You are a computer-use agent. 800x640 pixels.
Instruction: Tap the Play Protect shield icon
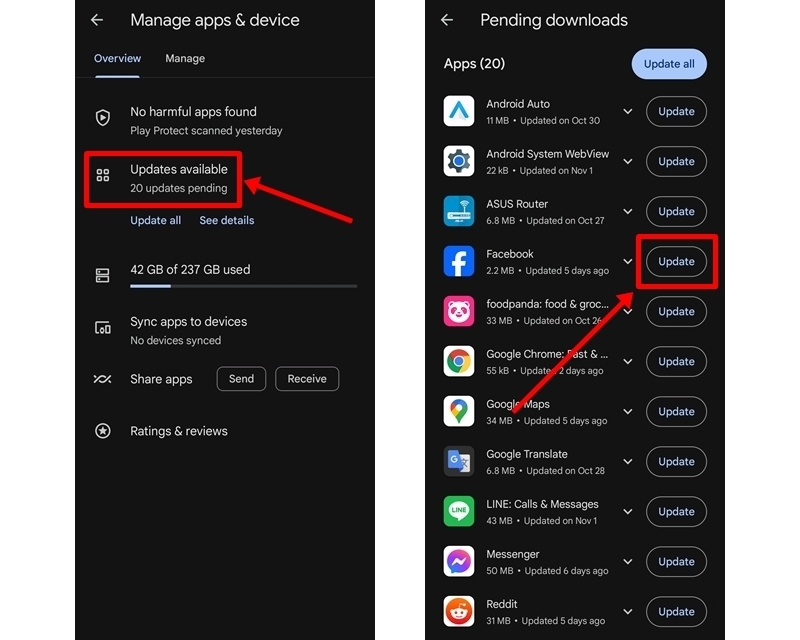pos(103,117)
